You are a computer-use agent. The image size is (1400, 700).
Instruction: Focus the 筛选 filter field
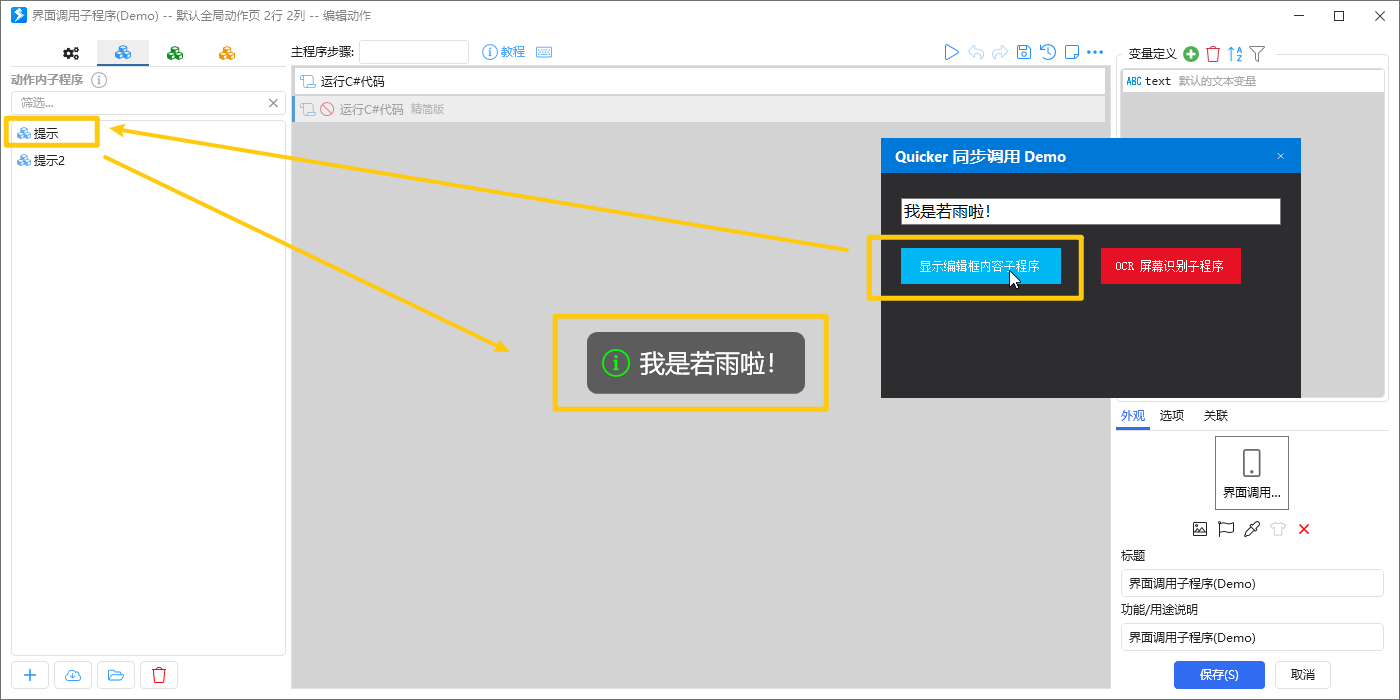139,103
